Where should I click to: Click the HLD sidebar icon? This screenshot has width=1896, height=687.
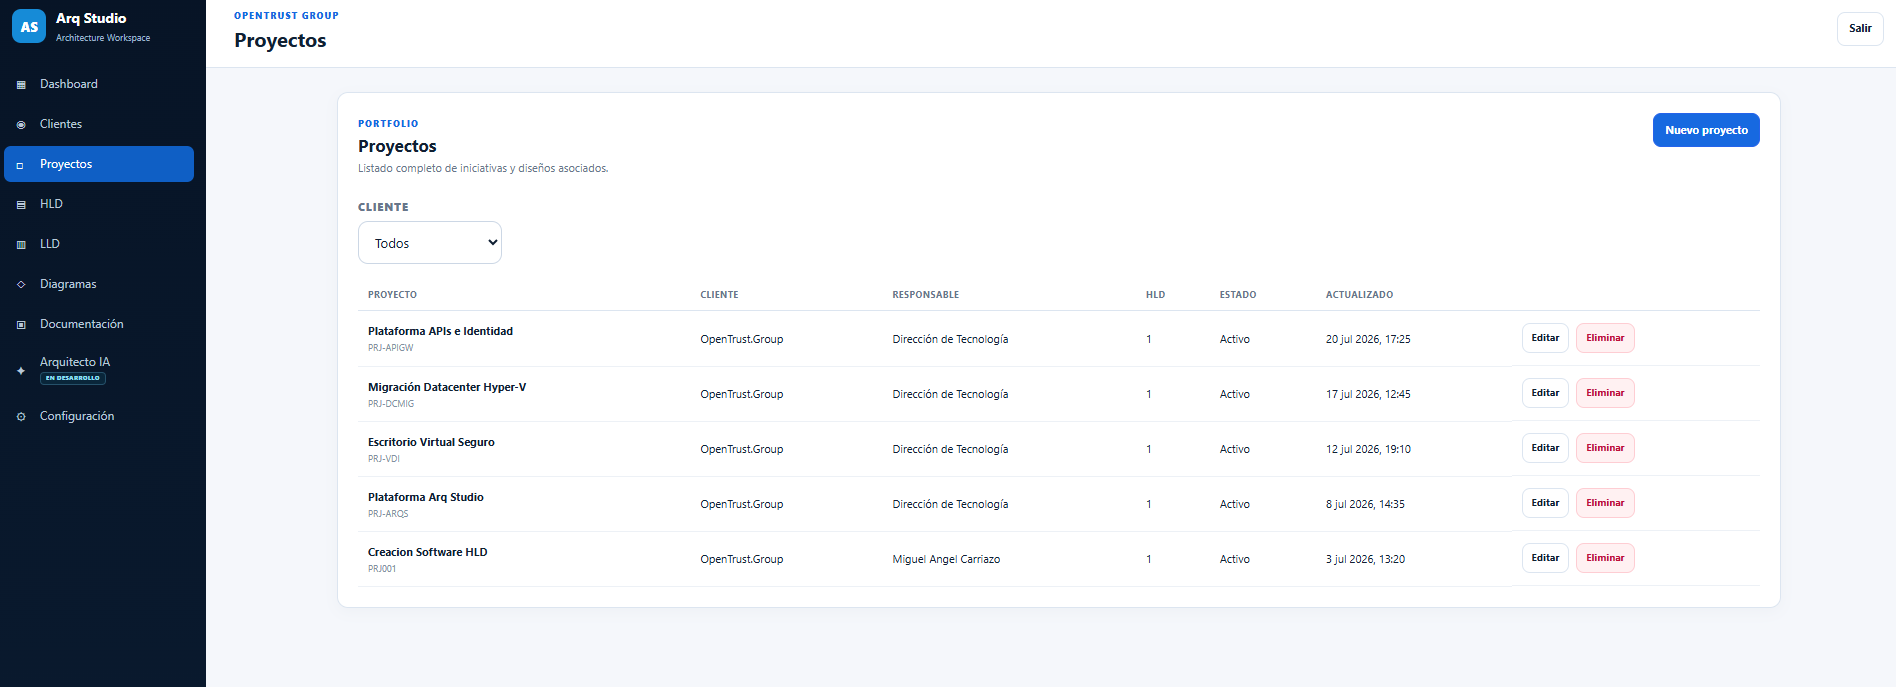click(x=21, y=205)
